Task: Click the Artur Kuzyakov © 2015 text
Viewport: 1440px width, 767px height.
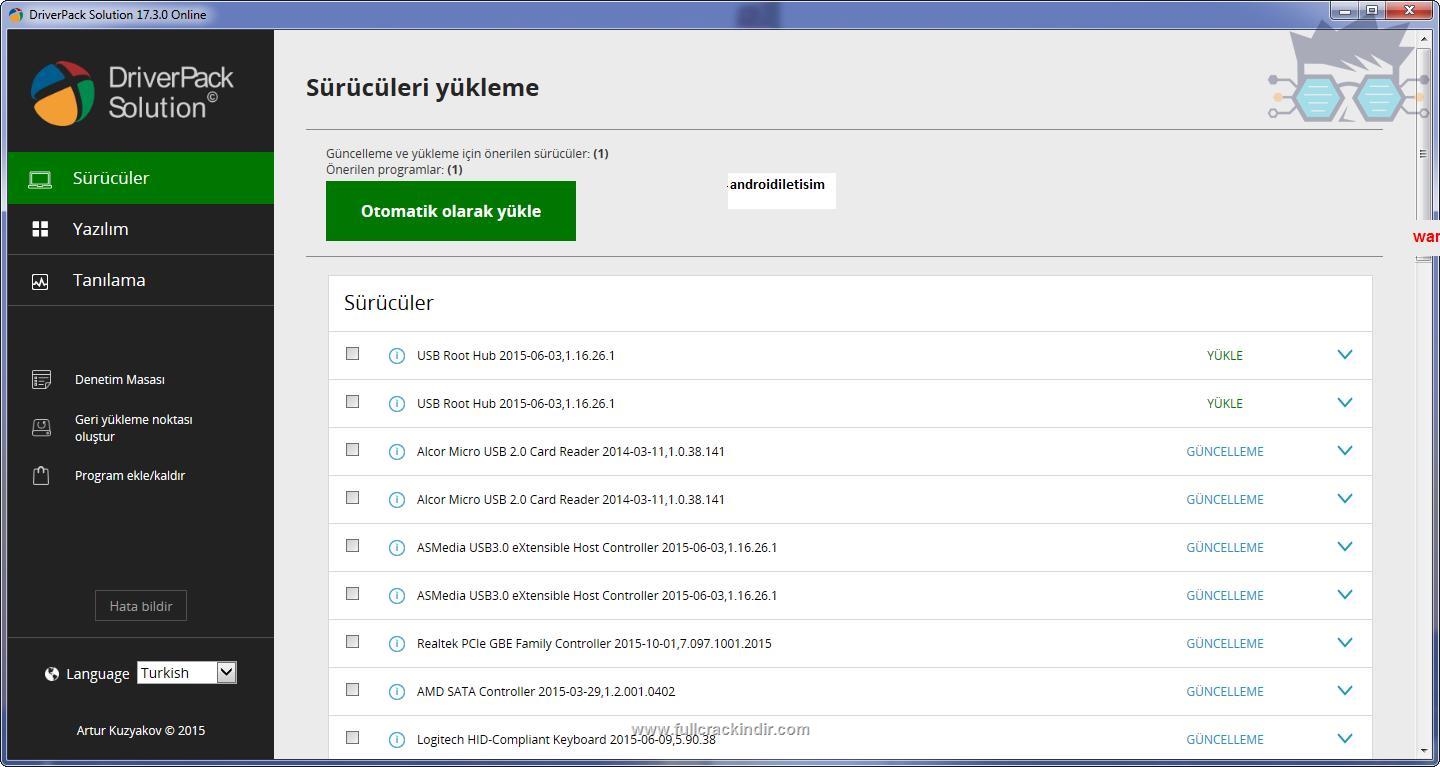Action: [141, 731]
